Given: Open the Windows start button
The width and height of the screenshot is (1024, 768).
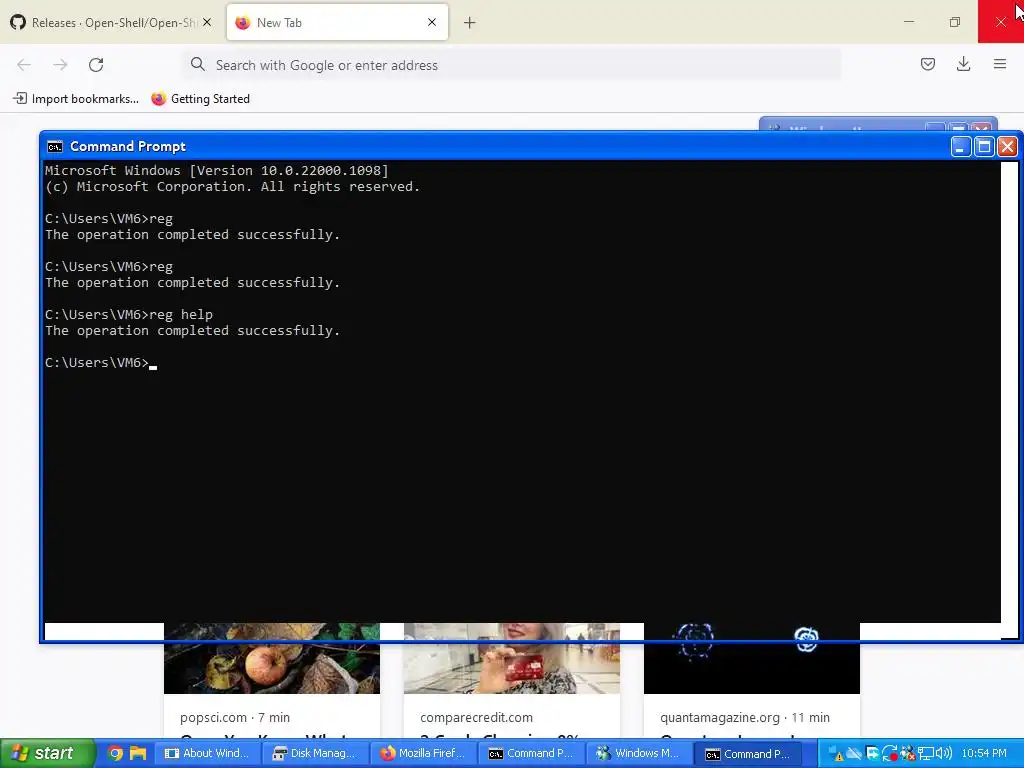Looking at the screenshot, I should (47, 753).
